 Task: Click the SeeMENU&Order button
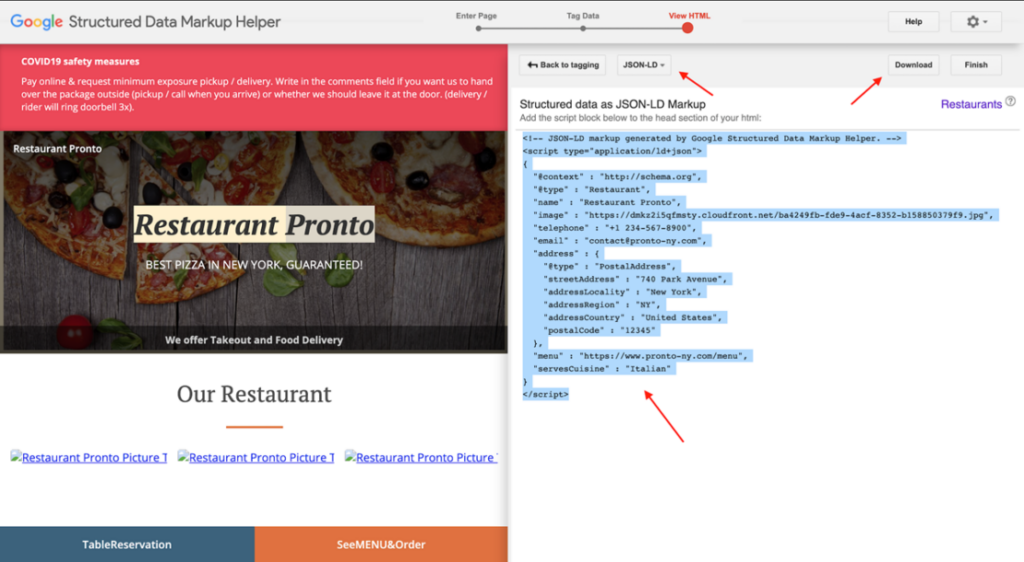[x=381, y=545]
